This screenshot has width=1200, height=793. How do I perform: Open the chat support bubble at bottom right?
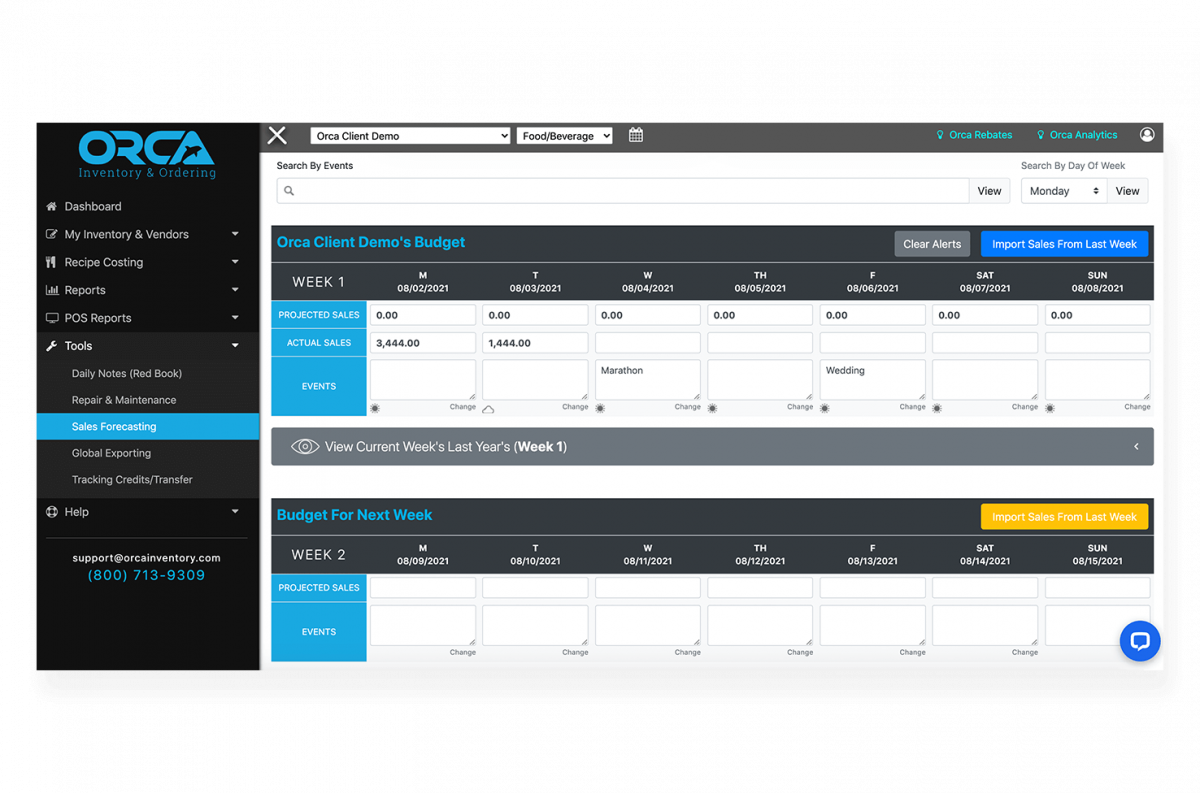pyautogui.click(x=1140, y=641)
